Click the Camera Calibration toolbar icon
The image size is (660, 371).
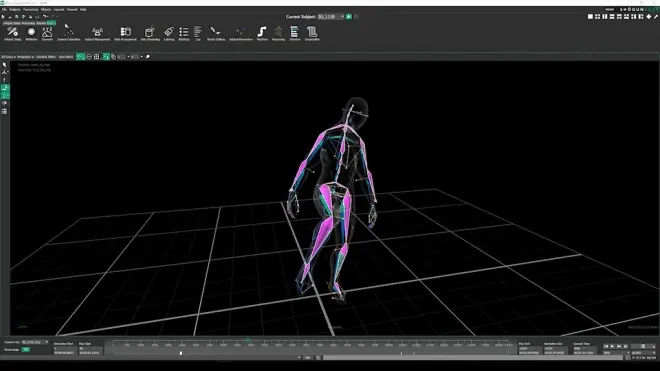click(68, 33)
